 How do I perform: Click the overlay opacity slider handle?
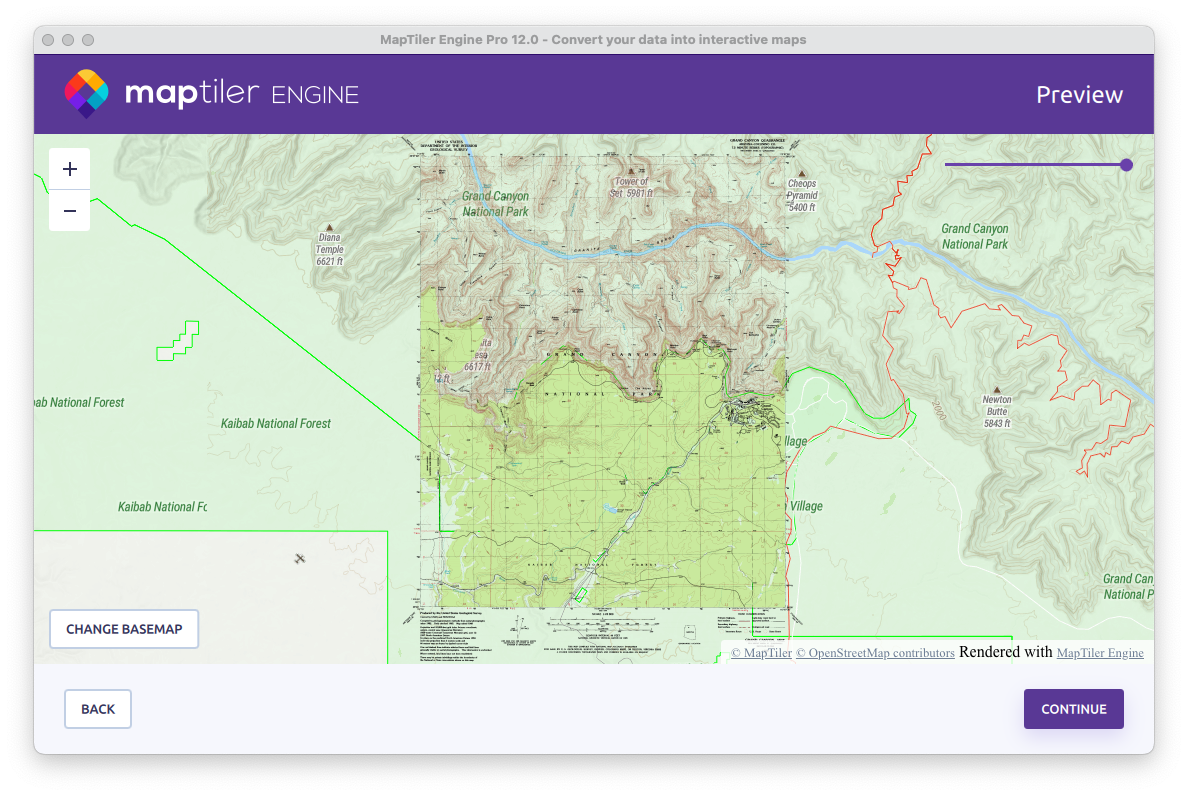pos(1126,165)
